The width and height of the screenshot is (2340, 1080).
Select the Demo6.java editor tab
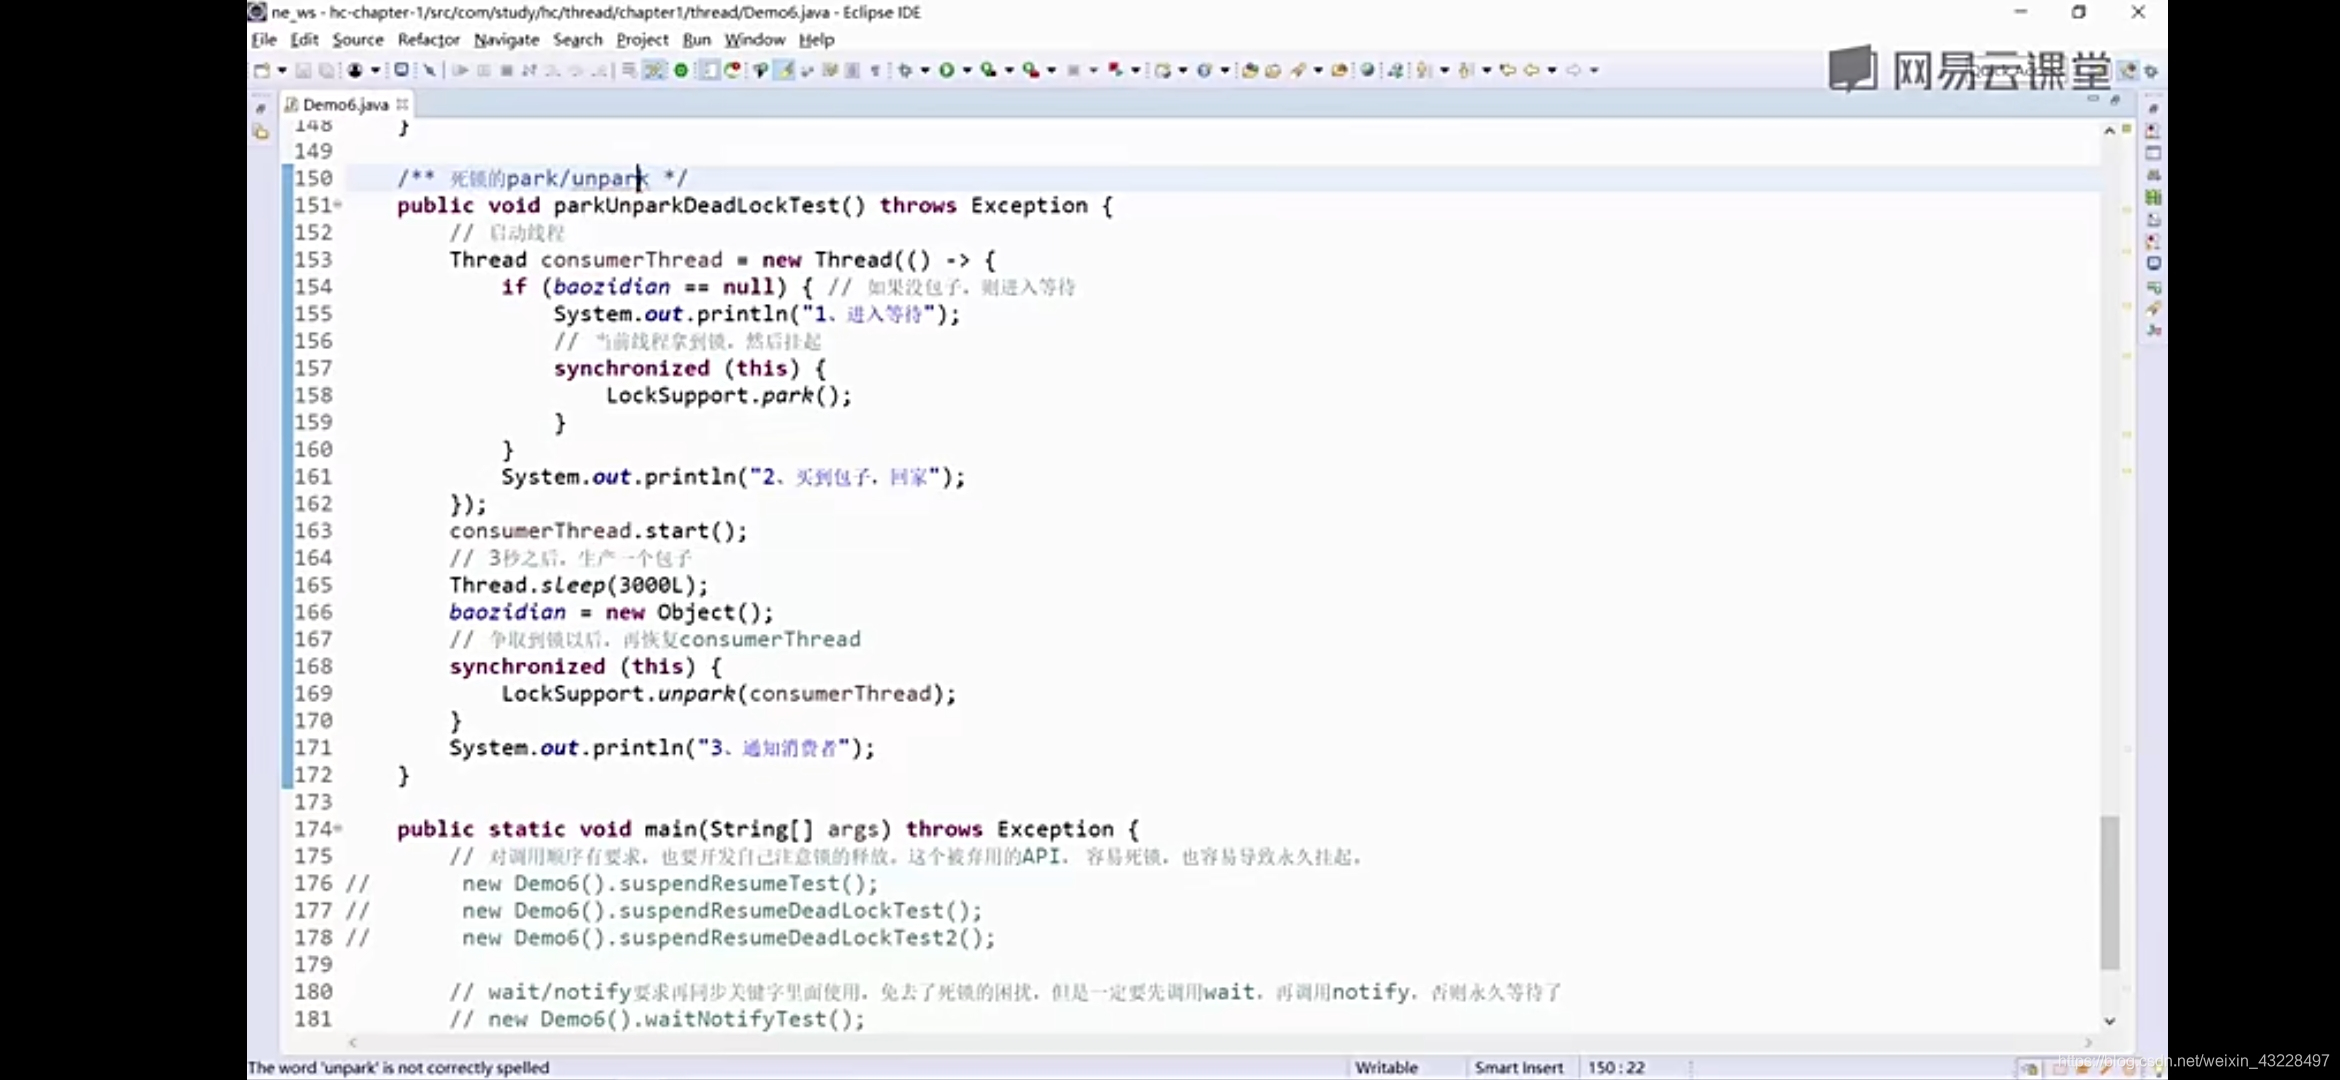coord(345,104)
